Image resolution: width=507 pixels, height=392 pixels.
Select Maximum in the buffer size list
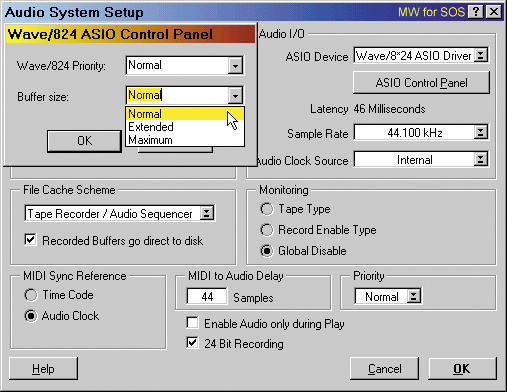(x=185, y=140)
